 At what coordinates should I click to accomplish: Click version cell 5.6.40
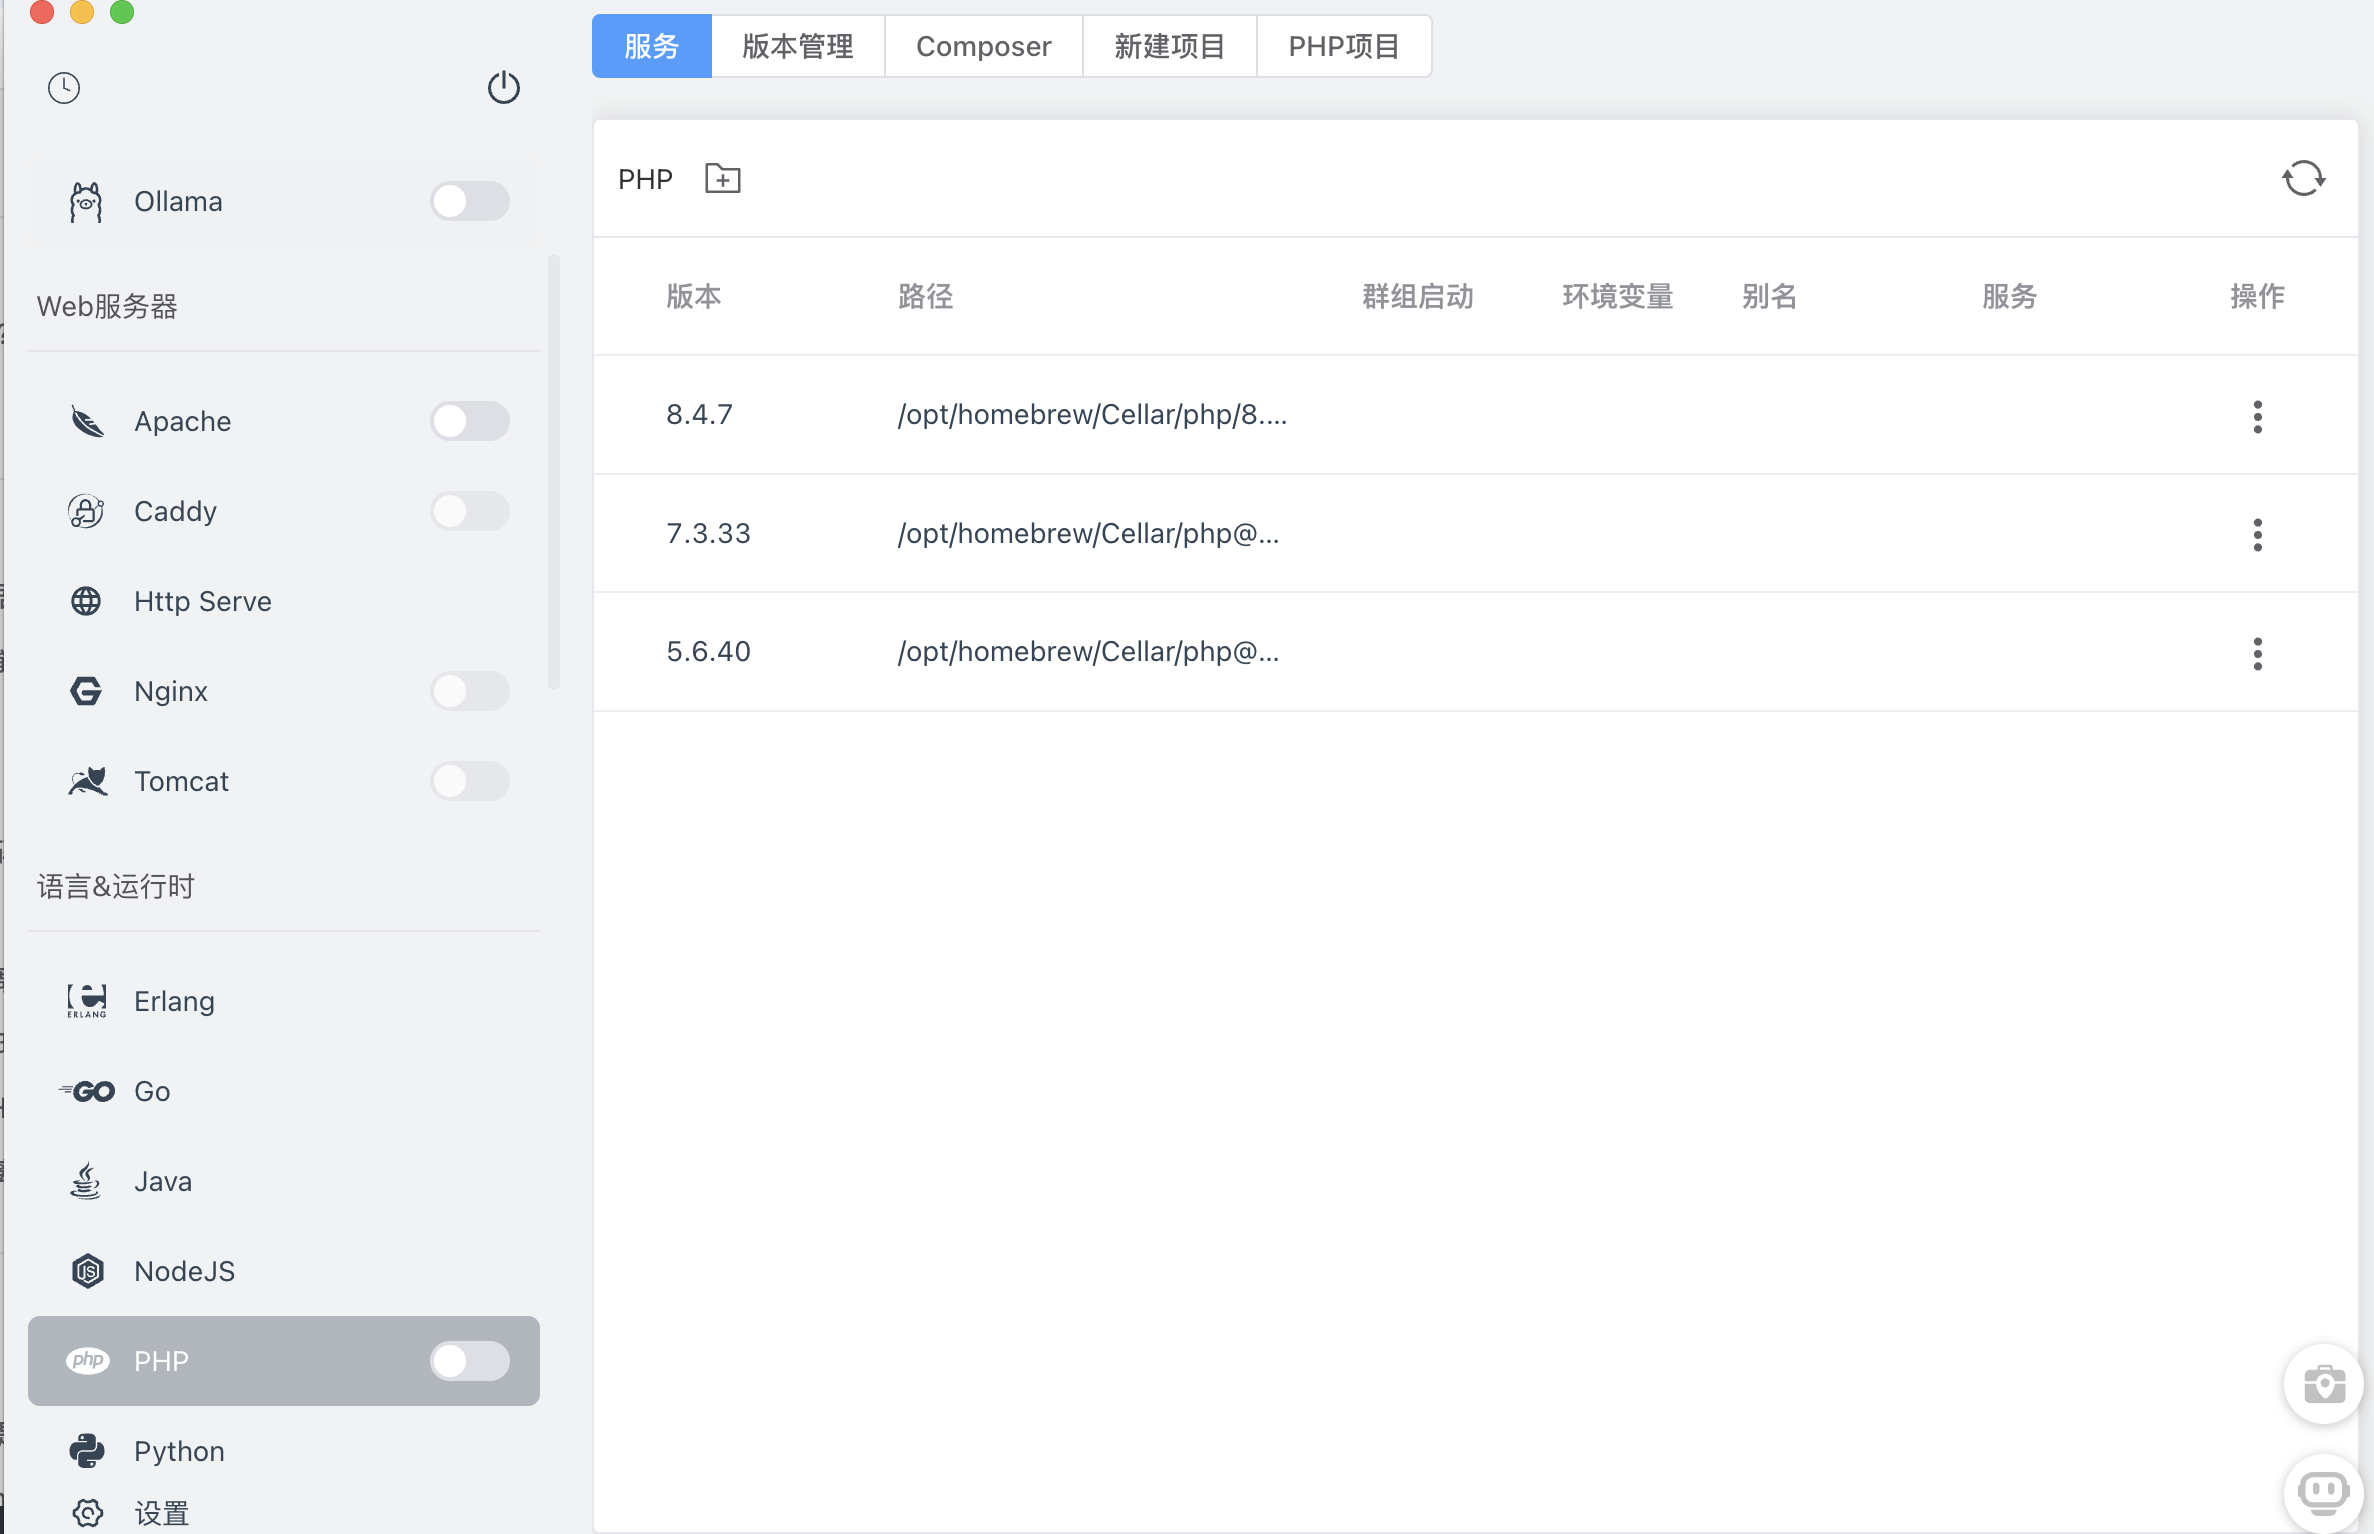(x=709, y=651)
